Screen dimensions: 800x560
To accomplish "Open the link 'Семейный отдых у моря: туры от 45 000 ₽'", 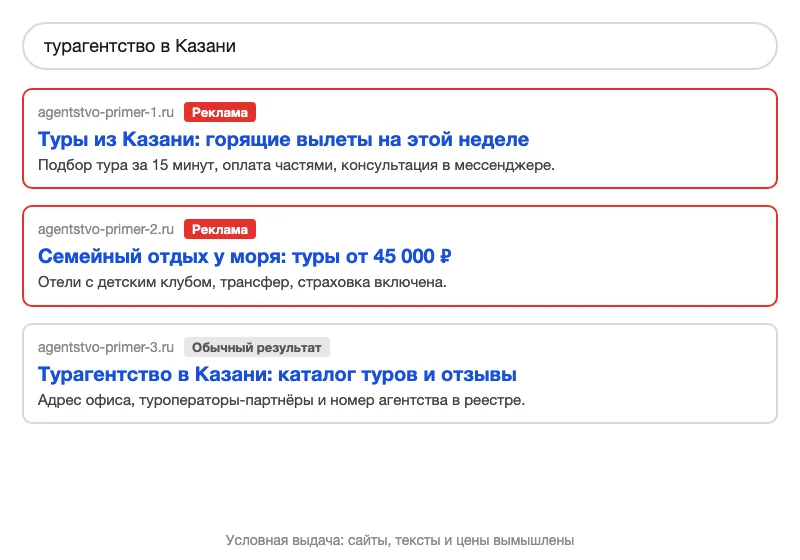I will click(244, 256).
